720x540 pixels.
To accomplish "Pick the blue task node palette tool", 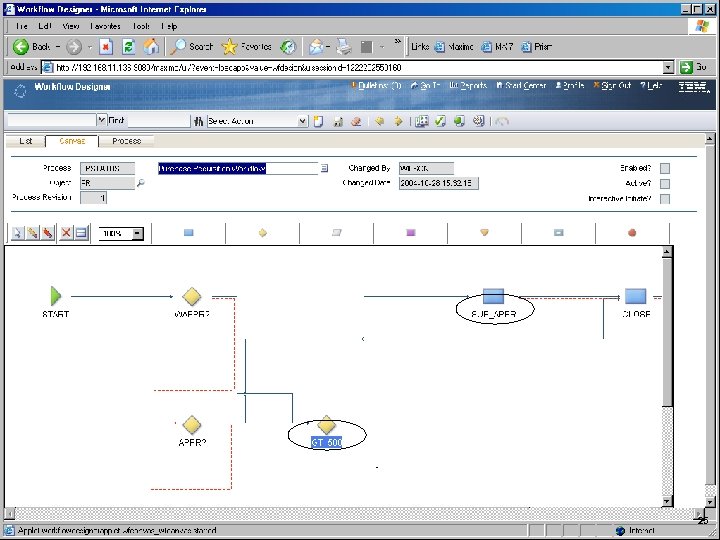I will click(x=189, y=233).
